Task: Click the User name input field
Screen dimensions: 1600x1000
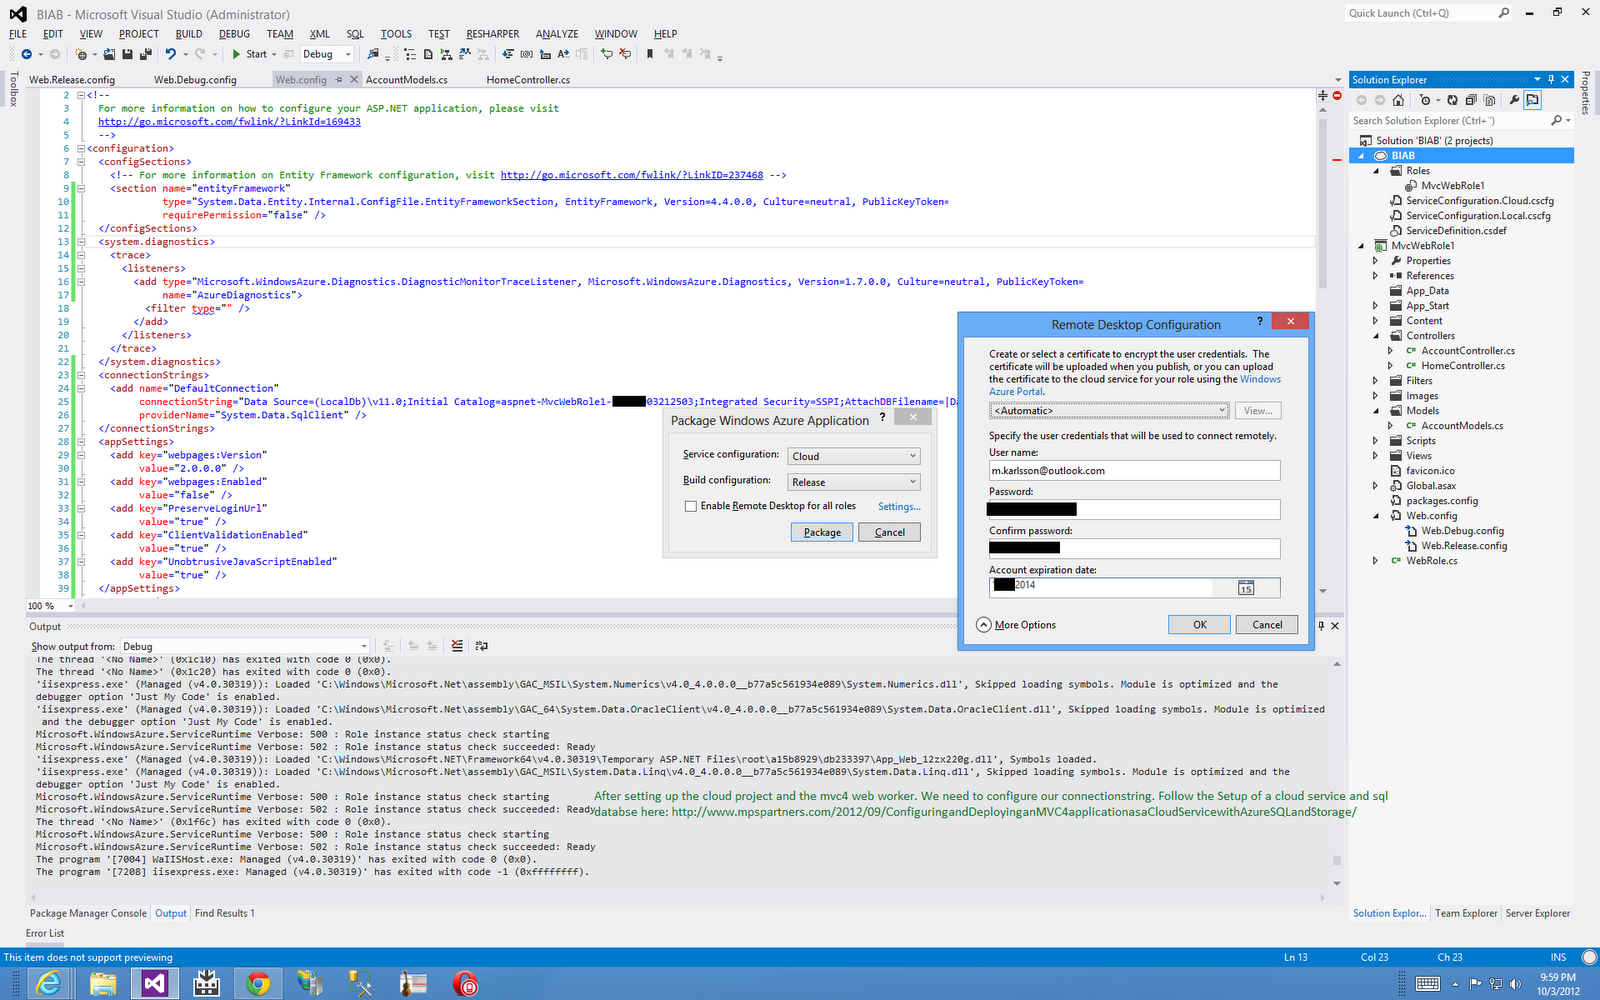Action: pos(1135,470)
